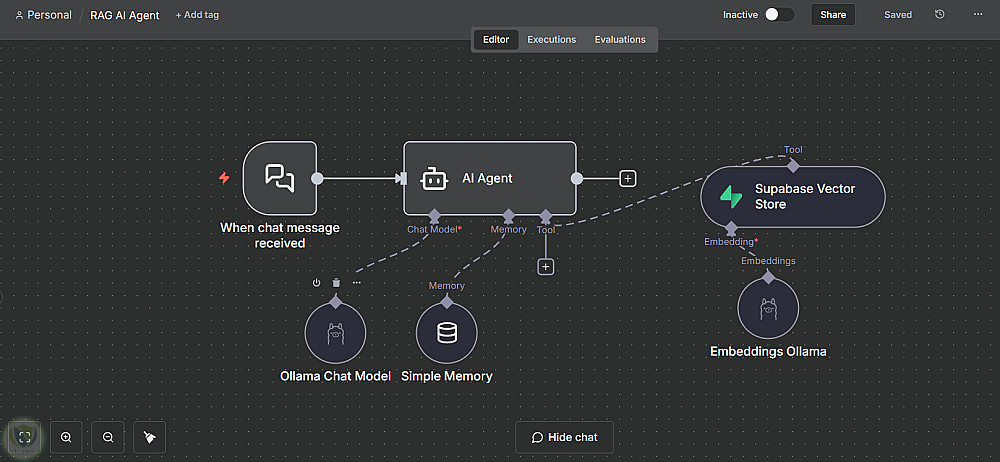Select the Ollama Chat Model node
This screenshot has width=1000, height=462.
pyautogui.click(x=335, y=333)
